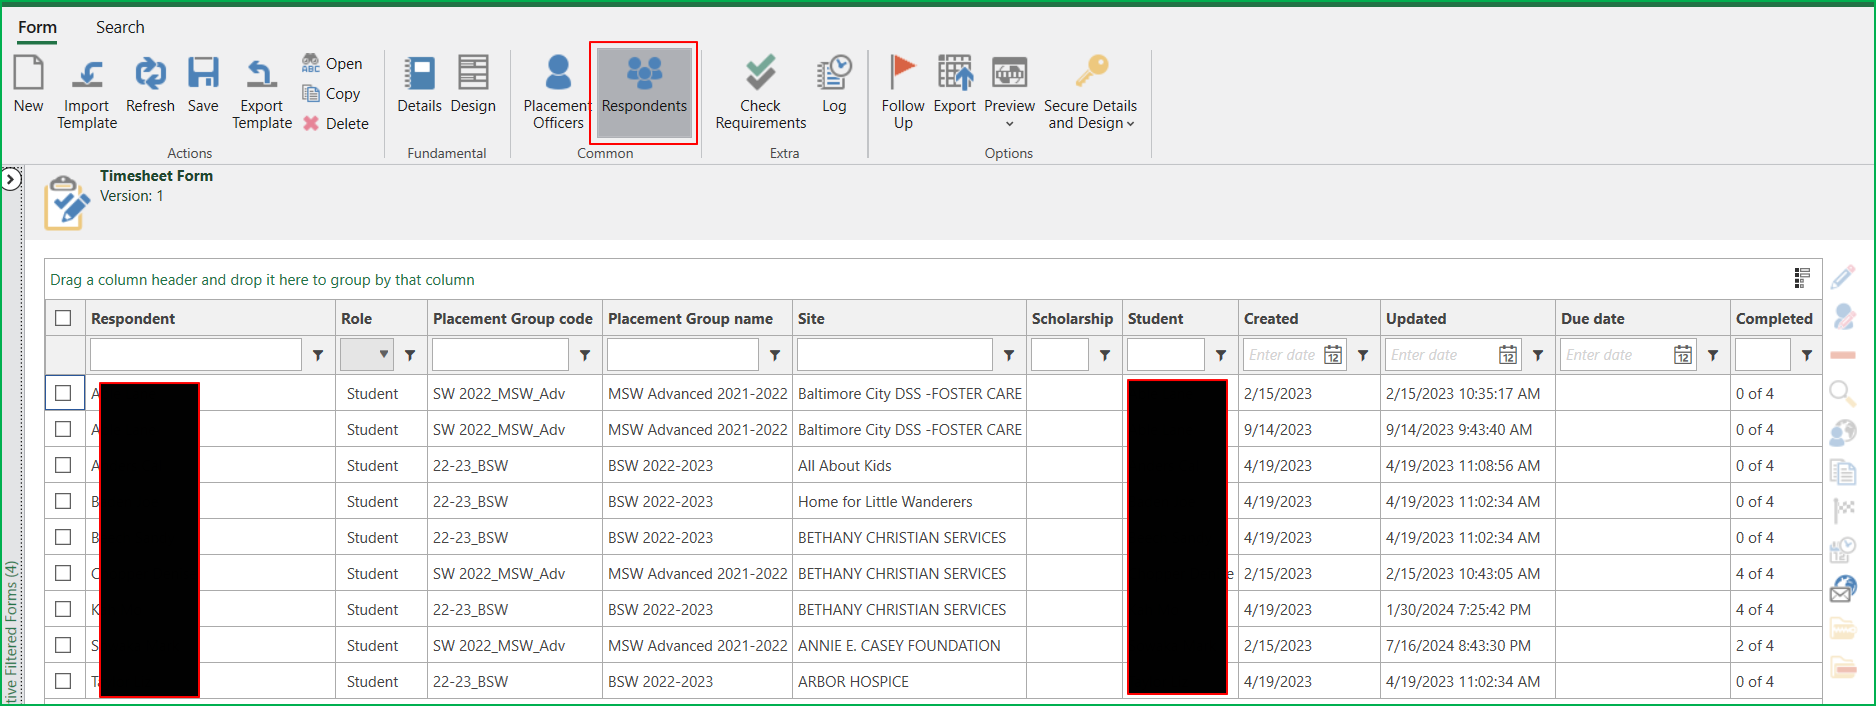Open form Details view
1876x706 pixels.
click(x=419, y=85)
